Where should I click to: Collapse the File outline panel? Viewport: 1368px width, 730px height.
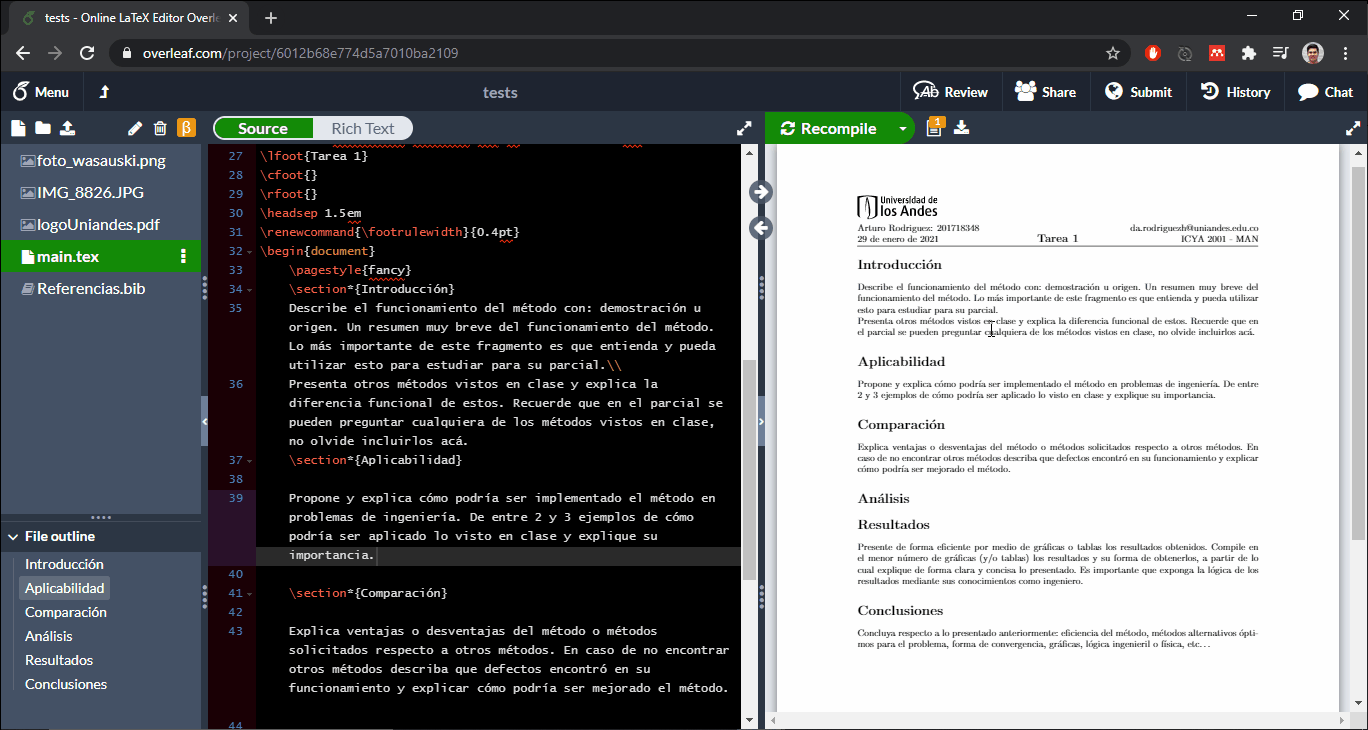click(12, 537)
